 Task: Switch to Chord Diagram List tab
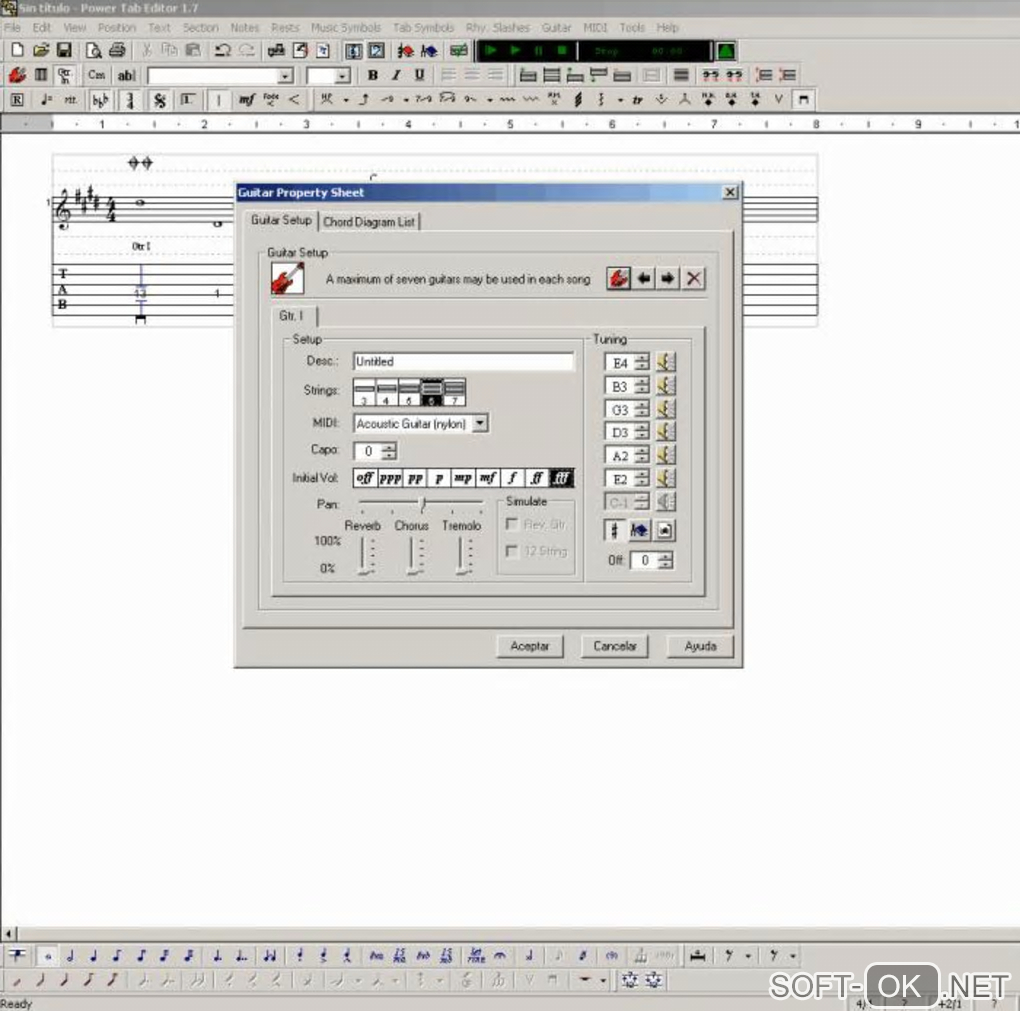[x=369, y=222]
